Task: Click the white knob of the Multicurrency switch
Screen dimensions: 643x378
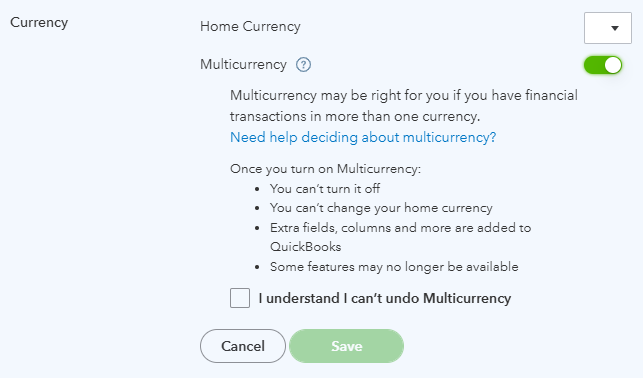Action: [x=613, y=65]
